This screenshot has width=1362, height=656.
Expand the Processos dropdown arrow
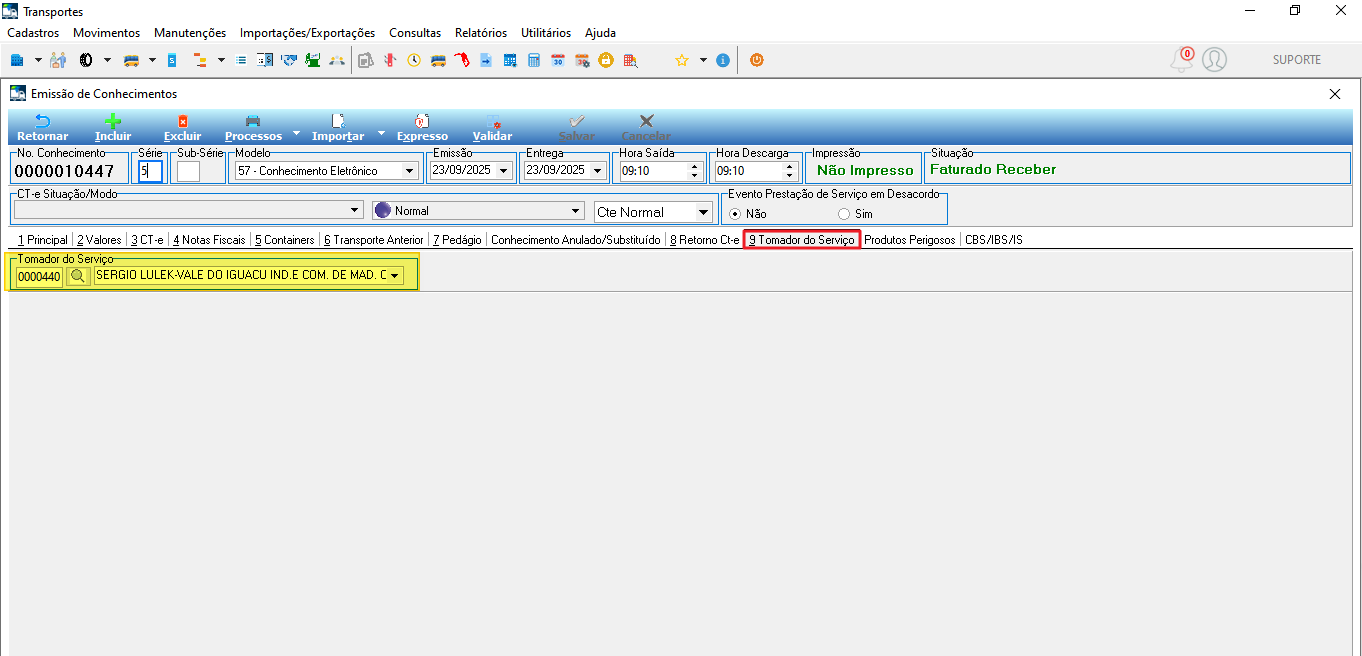tap(295, 133)
